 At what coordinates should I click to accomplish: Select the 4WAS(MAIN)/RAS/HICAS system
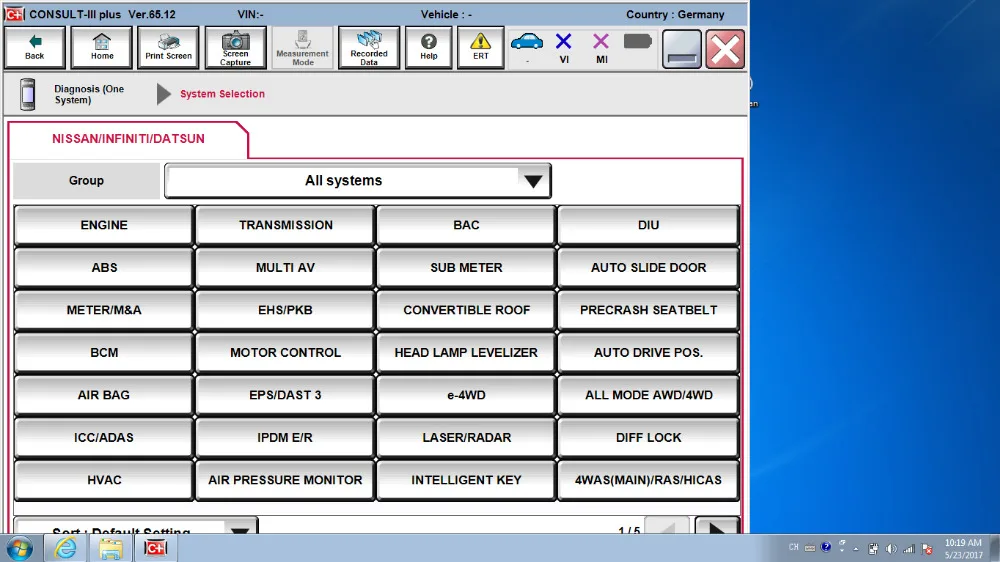pos(648,480)
